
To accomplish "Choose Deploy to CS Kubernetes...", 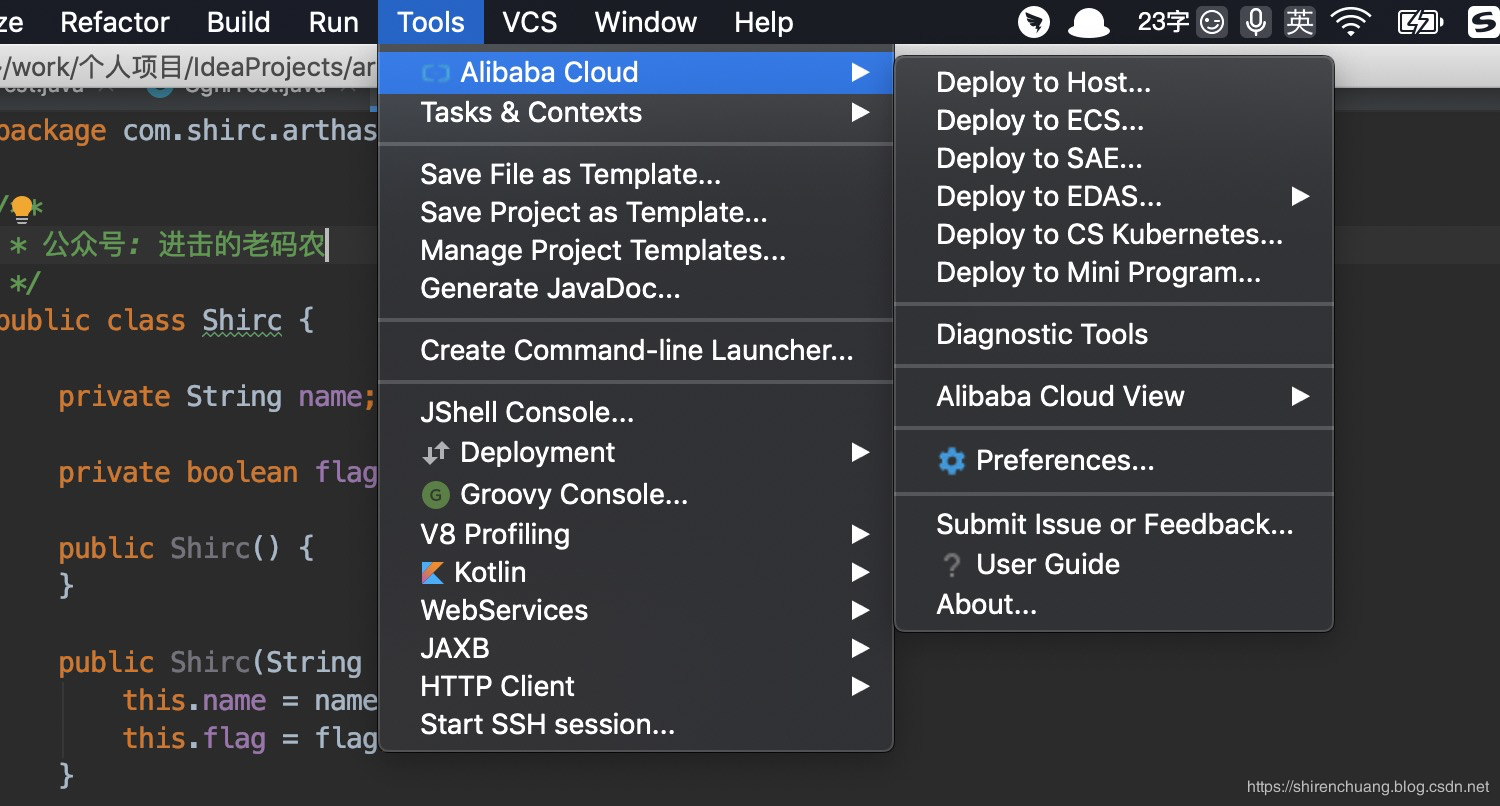I will coord(1114,235).
